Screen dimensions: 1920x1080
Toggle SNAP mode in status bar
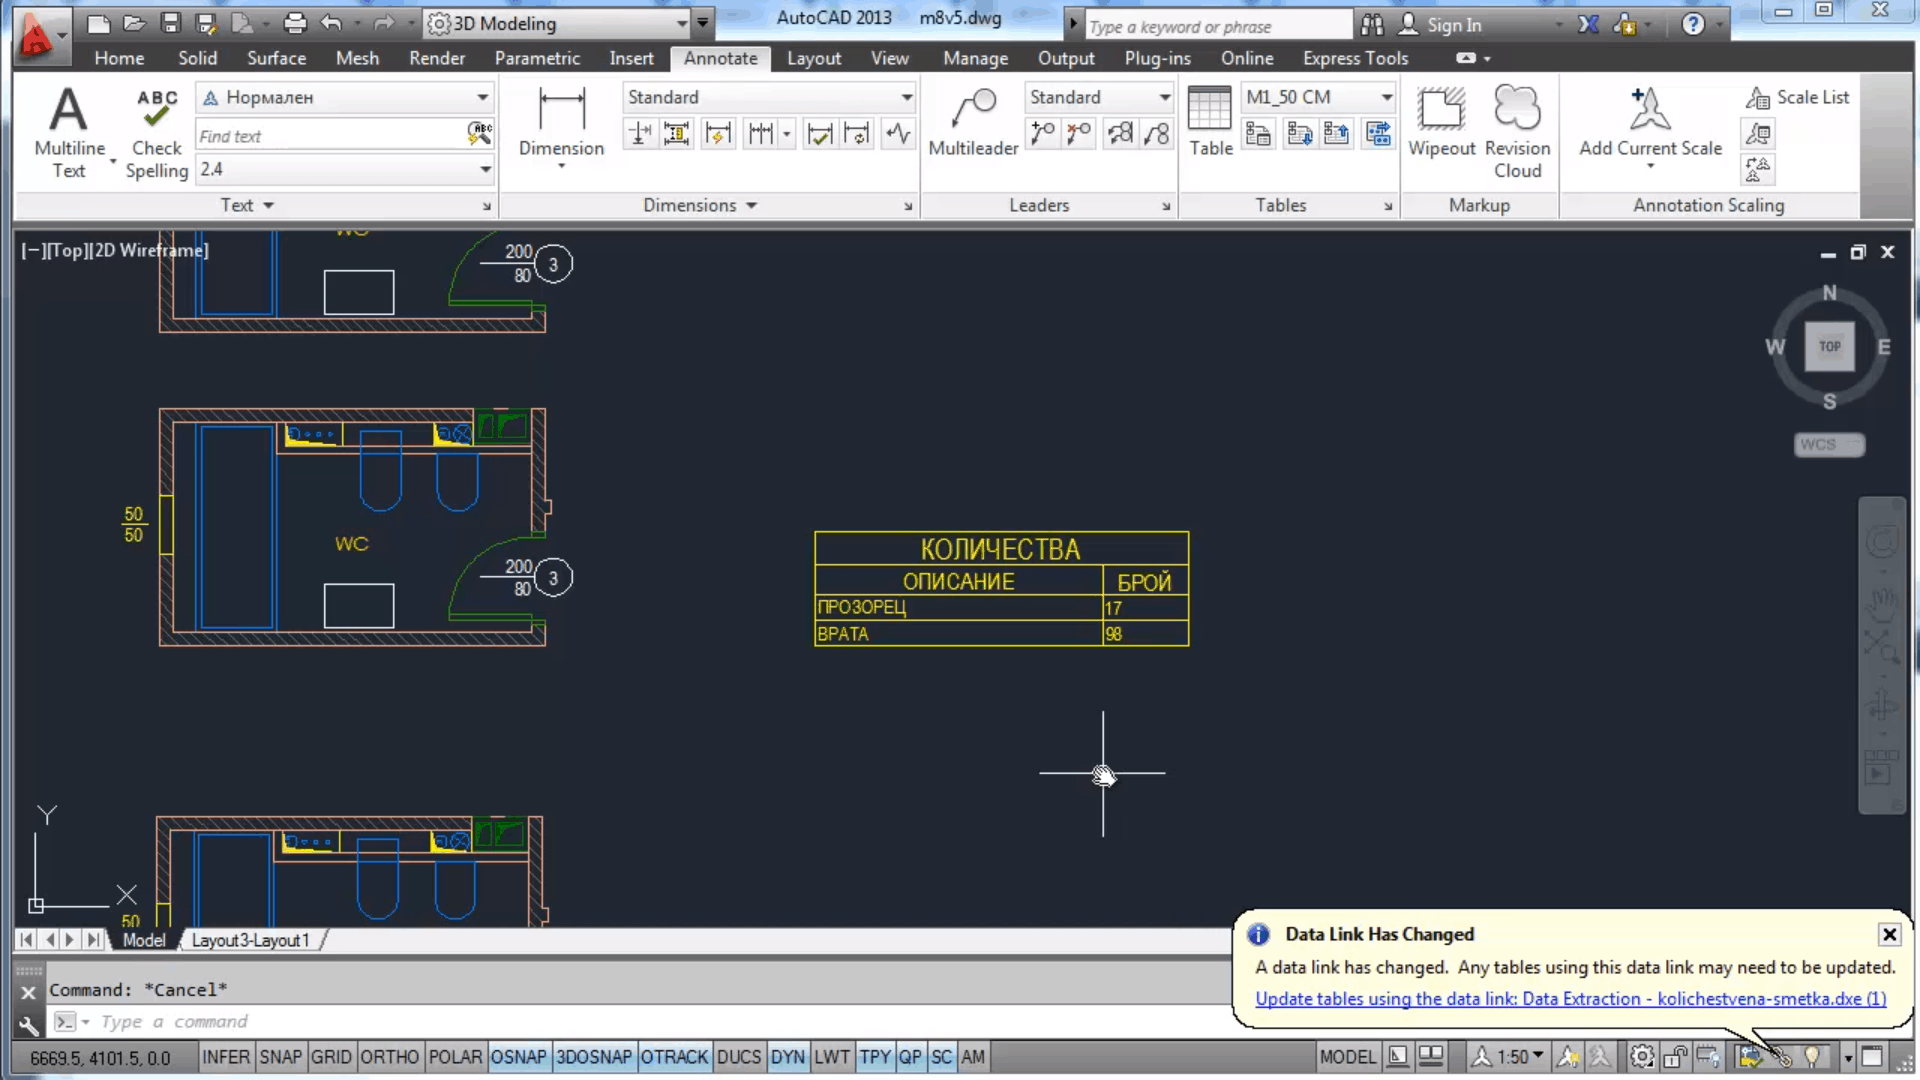coord(280,1057)
